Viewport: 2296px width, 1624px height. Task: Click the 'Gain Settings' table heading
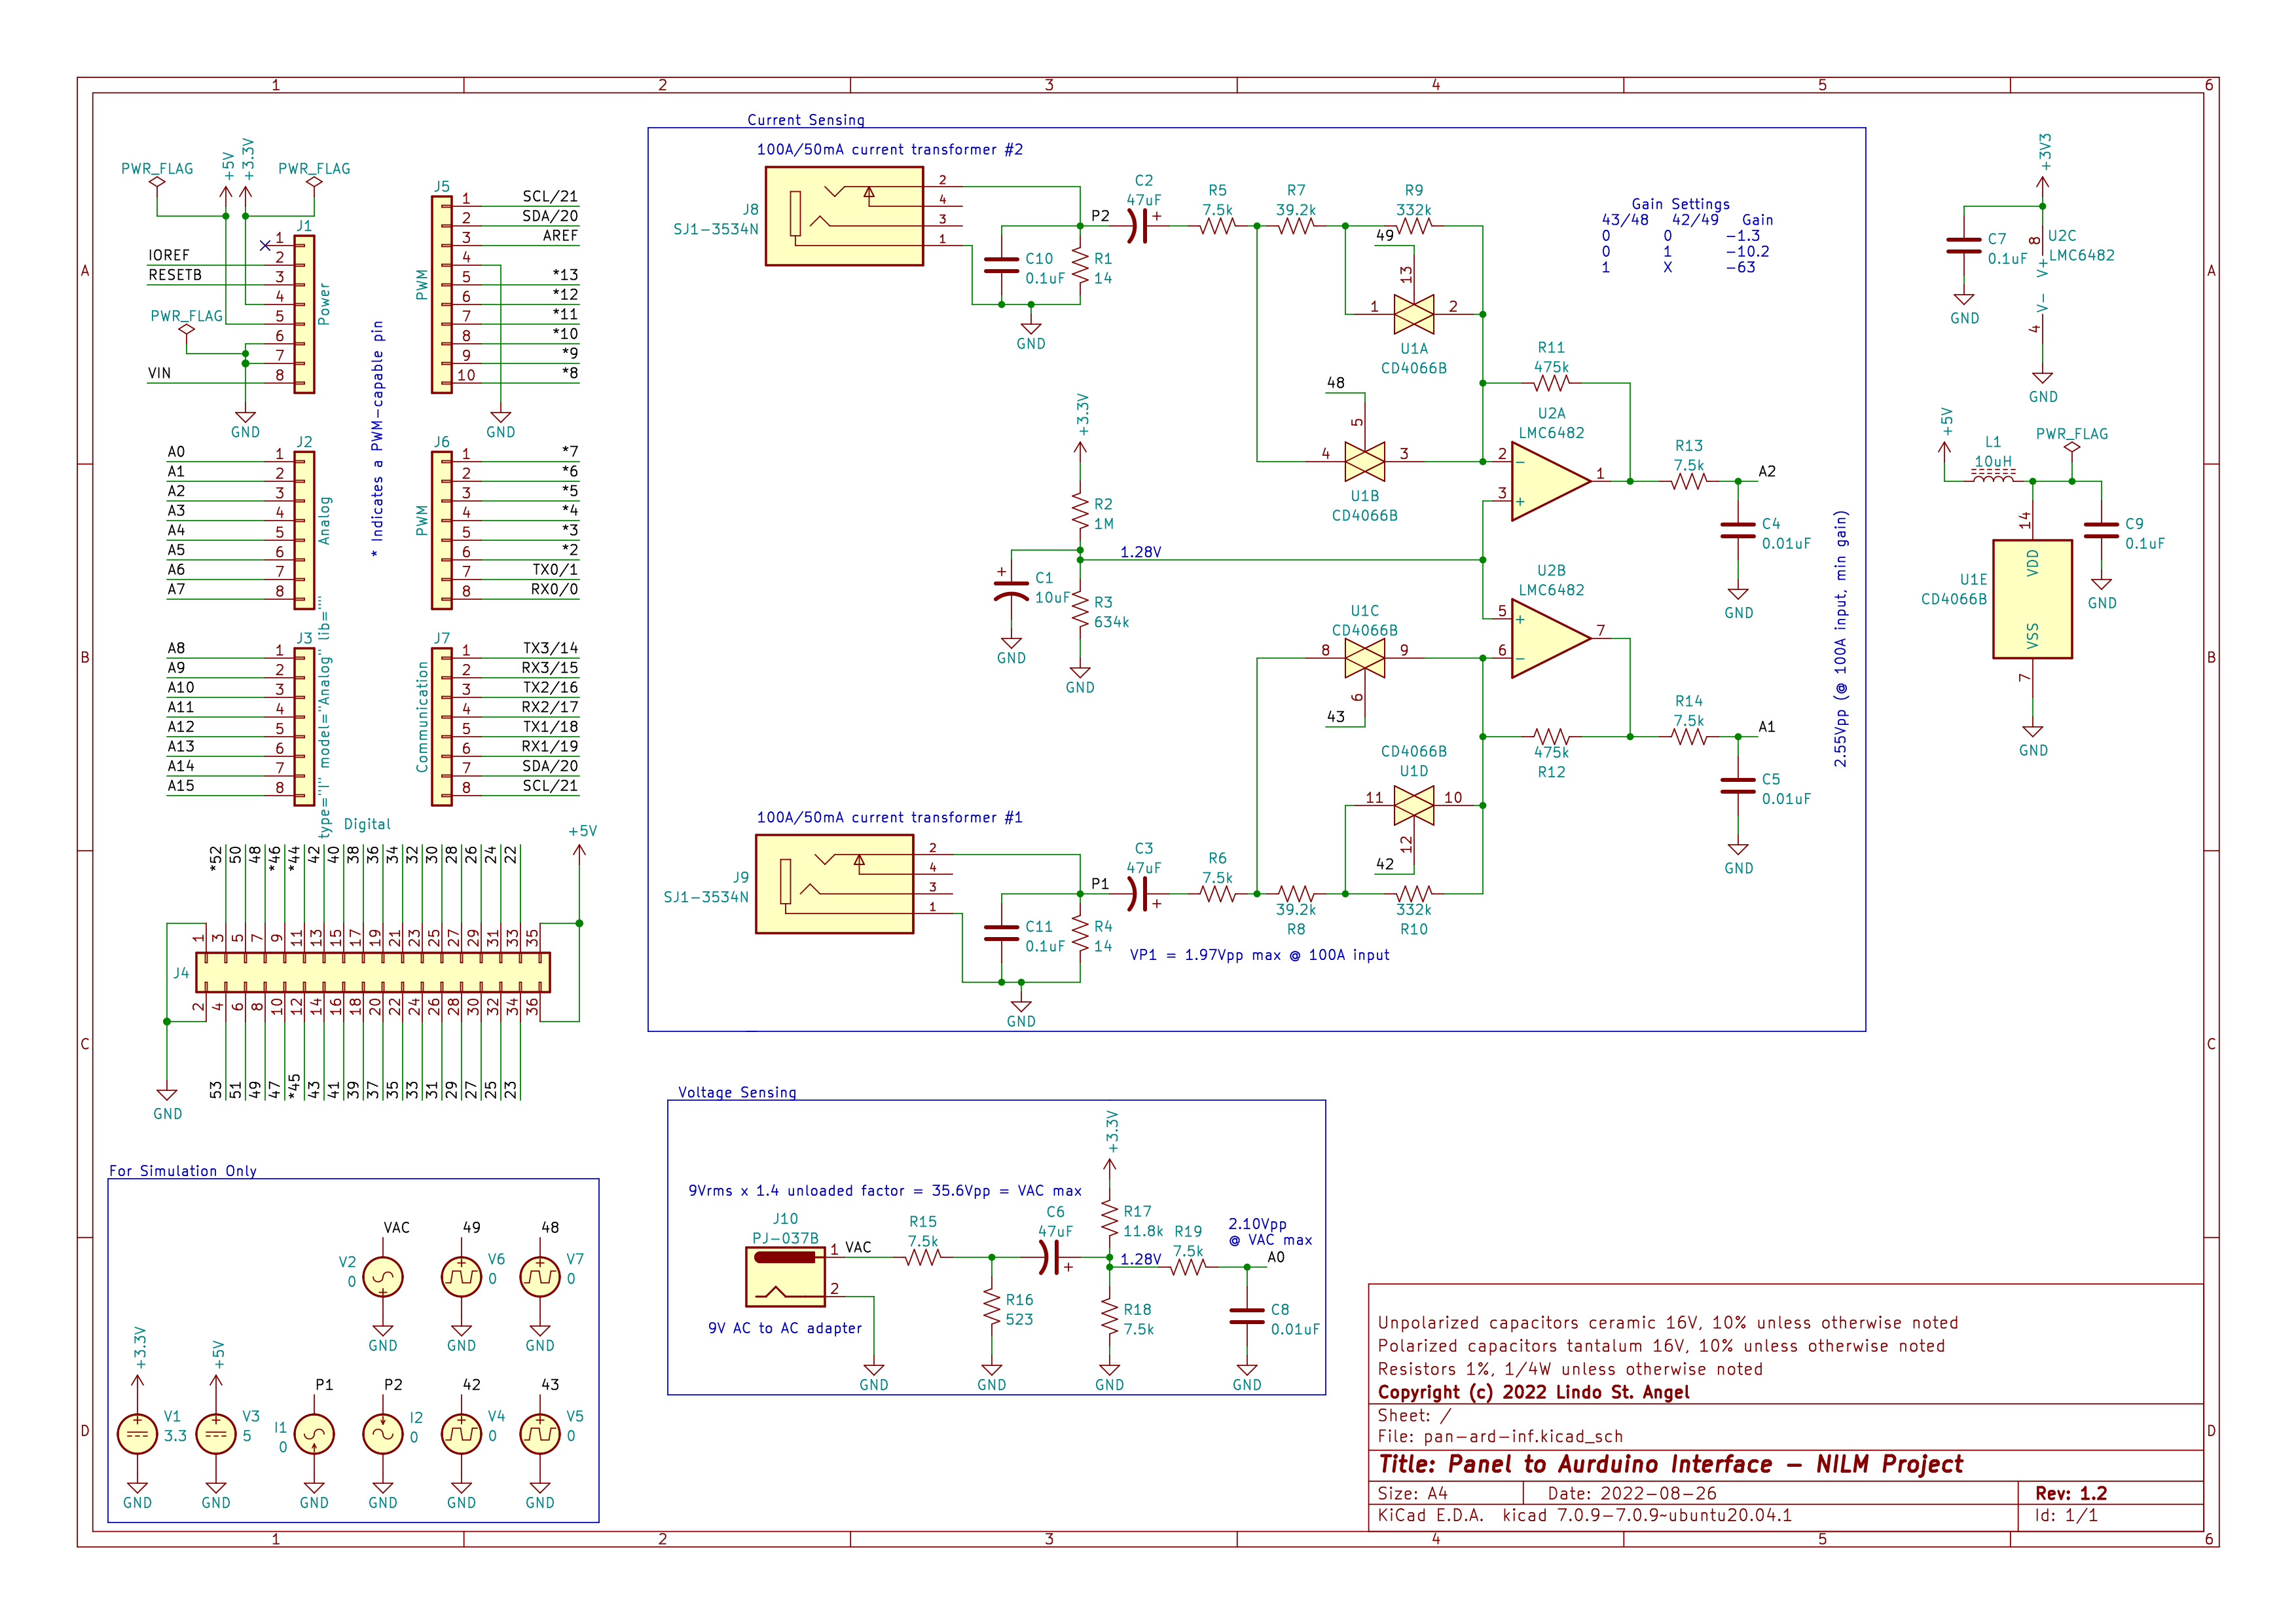(x=1680, y=204)
